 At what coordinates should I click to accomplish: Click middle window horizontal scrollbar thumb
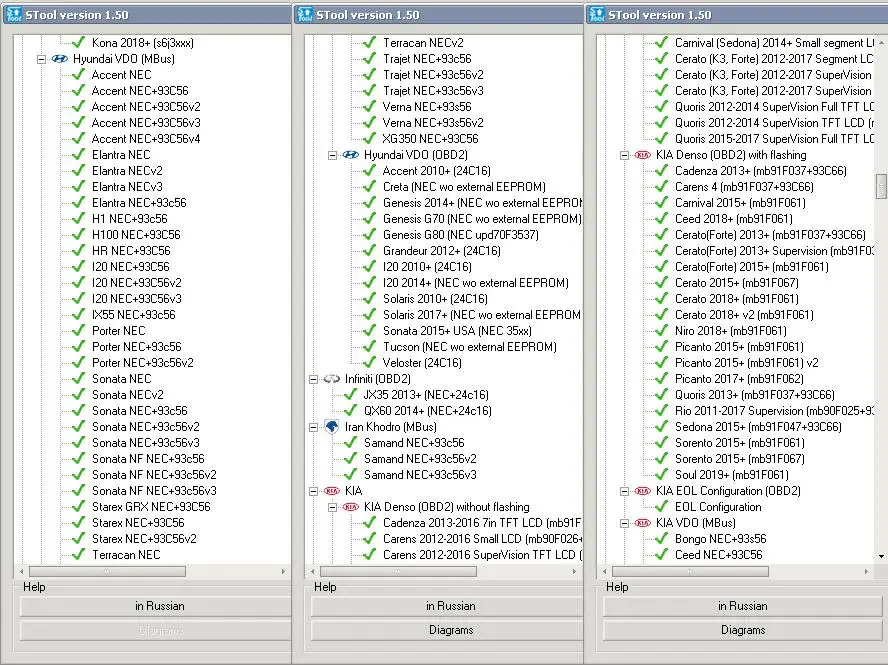pyautogui.click(x=398, y=572)
